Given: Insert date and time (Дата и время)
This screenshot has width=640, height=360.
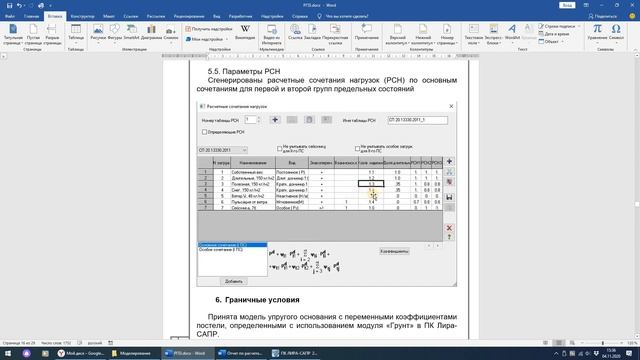Looking at the screenshot, I should click(554, 34).
